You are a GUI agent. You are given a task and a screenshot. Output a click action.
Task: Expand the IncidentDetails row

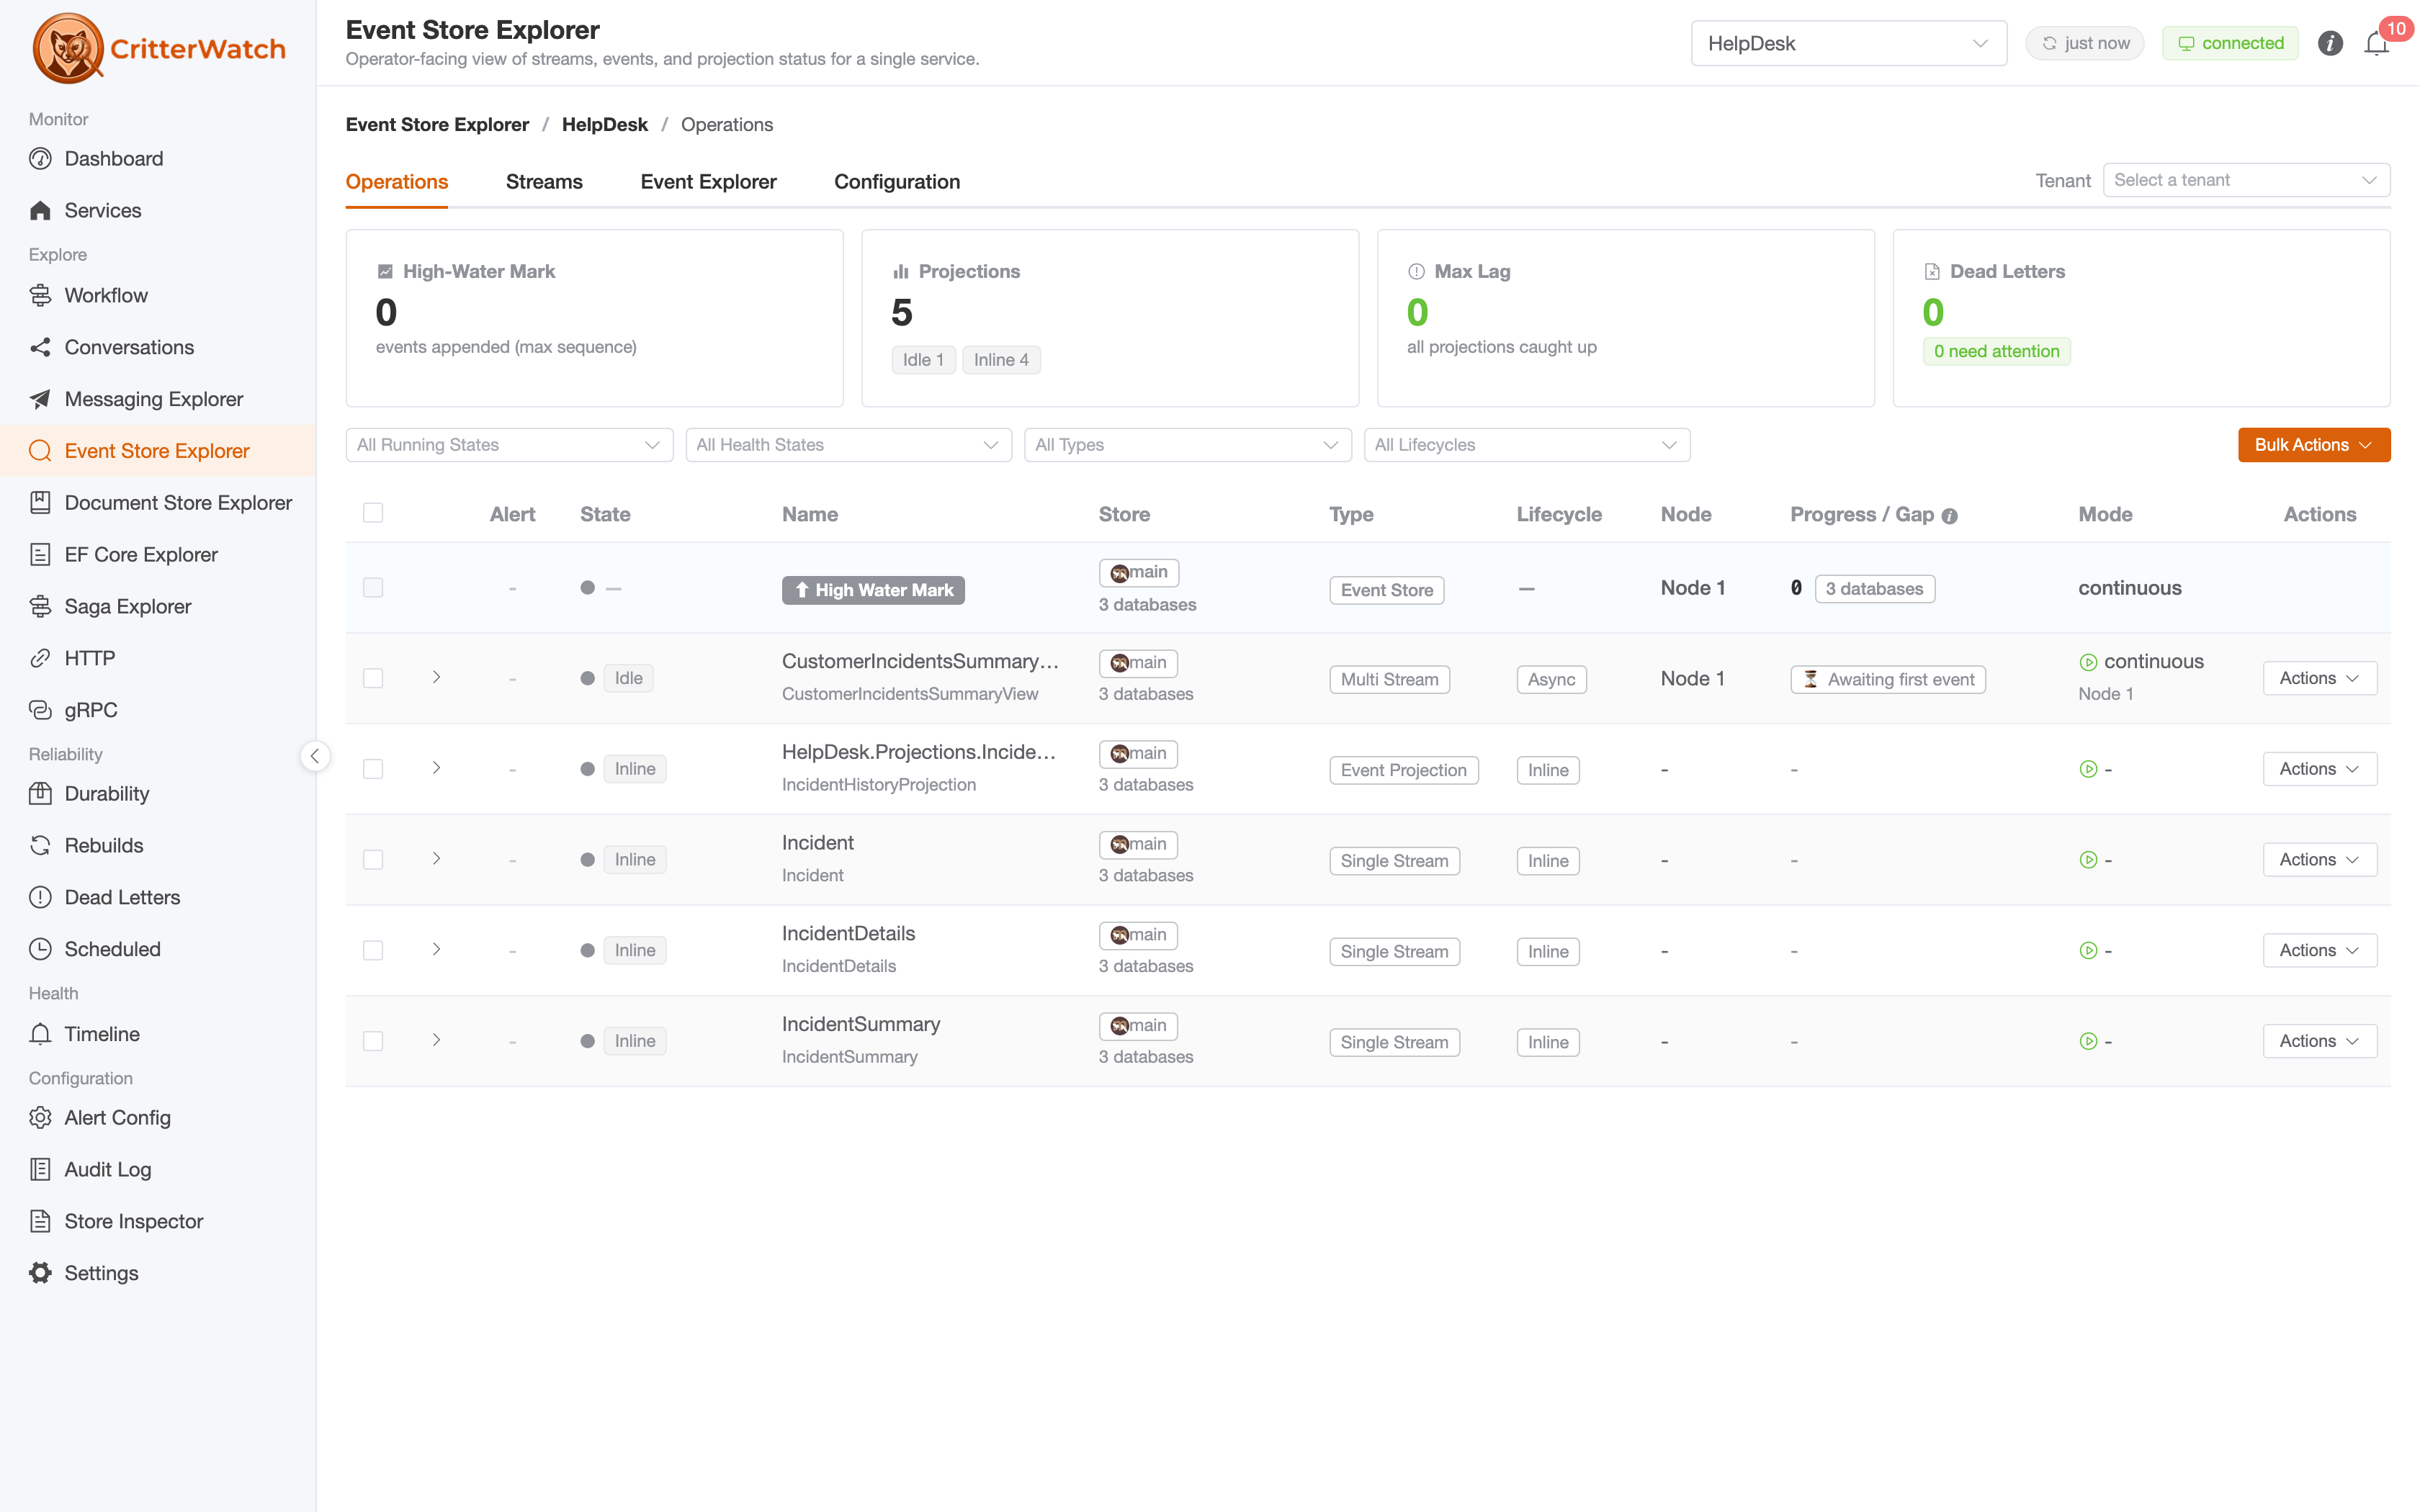tap(437, 950)
